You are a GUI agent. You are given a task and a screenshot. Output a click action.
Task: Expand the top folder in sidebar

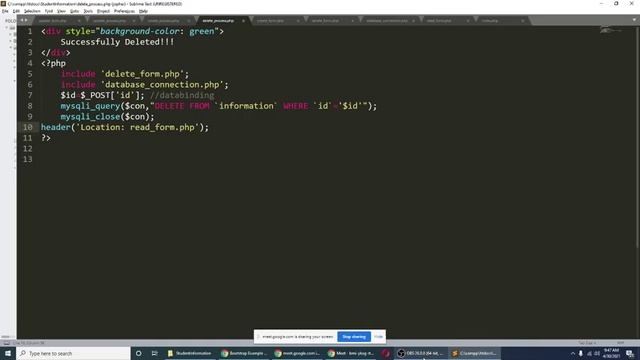[x=7, y=28]
